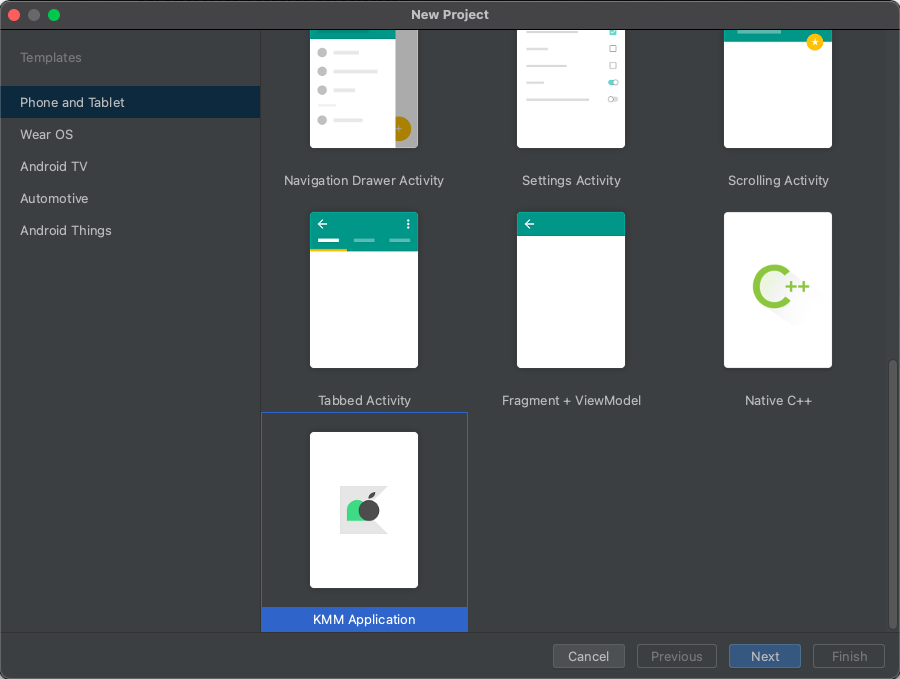Switch to Wear OS templates
Viewport: 900px width, 679px height.
(x=130, y=134)
